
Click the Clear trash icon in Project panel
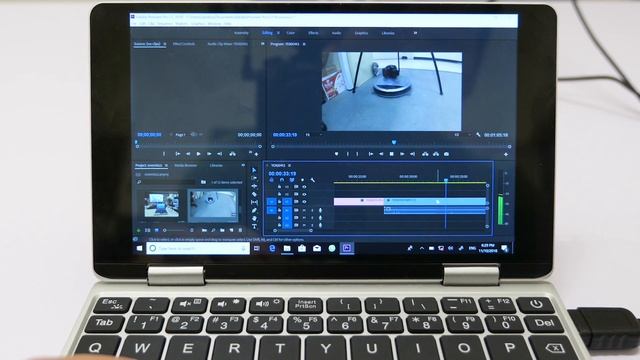[x=240, y=231]
